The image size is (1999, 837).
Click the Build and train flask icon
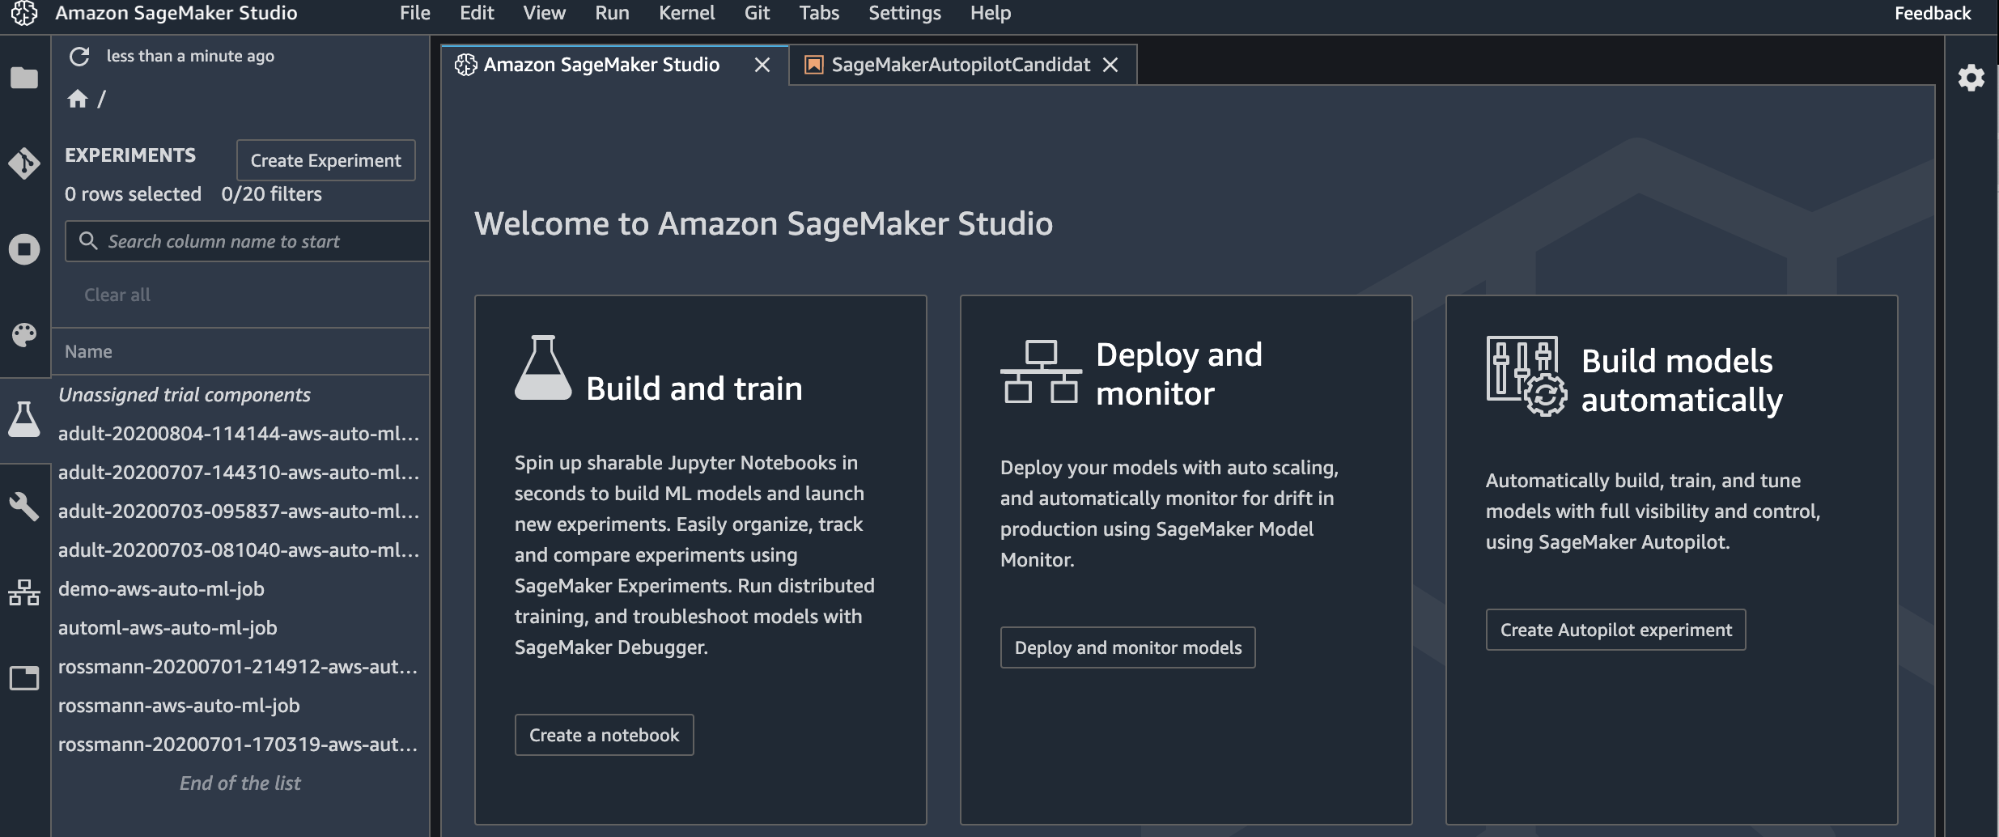click(x=543, y=368)
